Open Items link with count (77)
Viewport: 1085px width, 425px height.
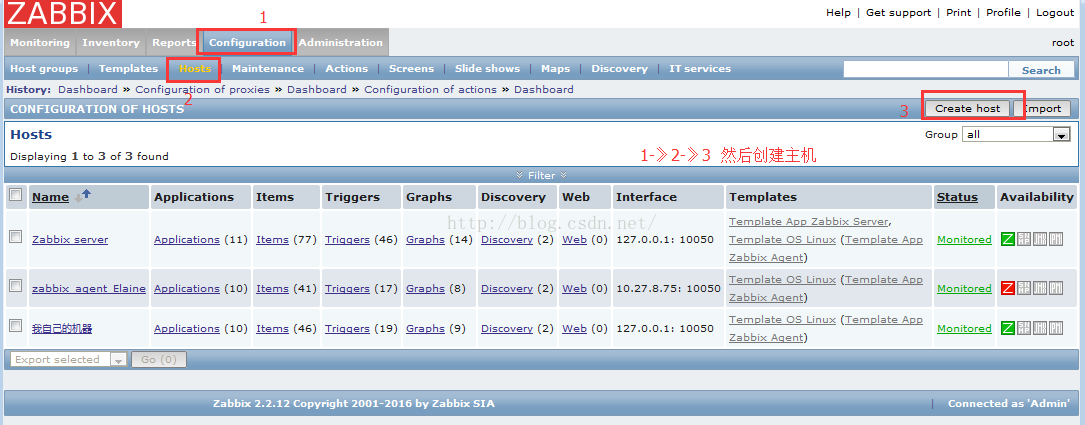272,239
